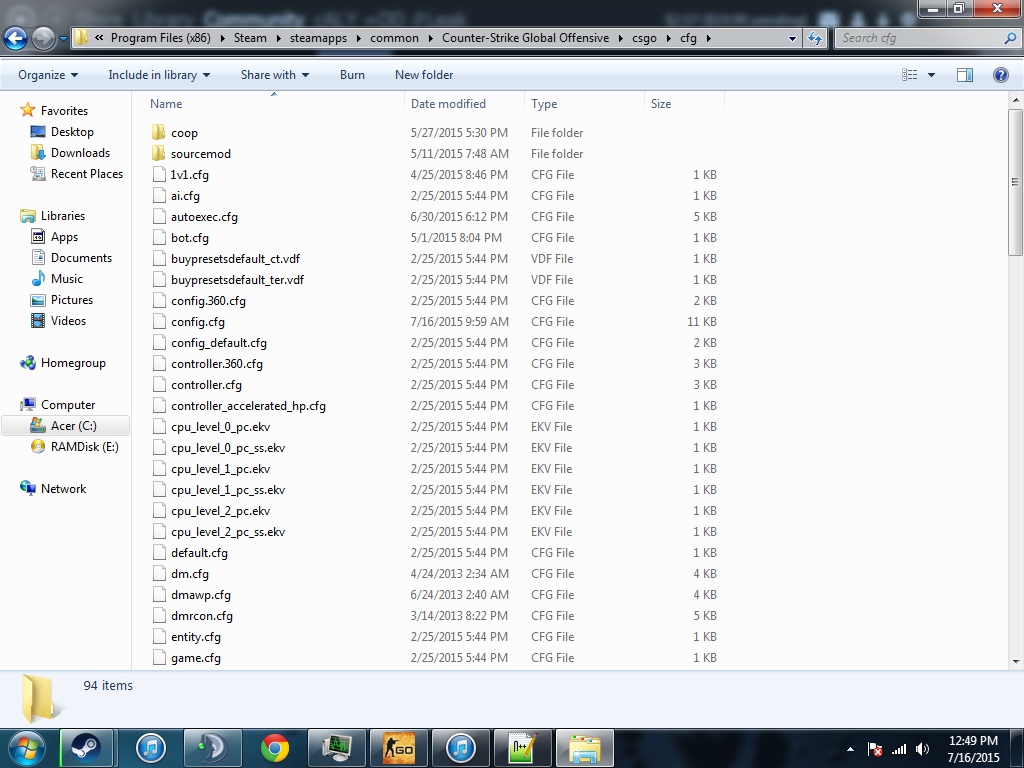Open CS:GO from the taskbar

(398, 748)
